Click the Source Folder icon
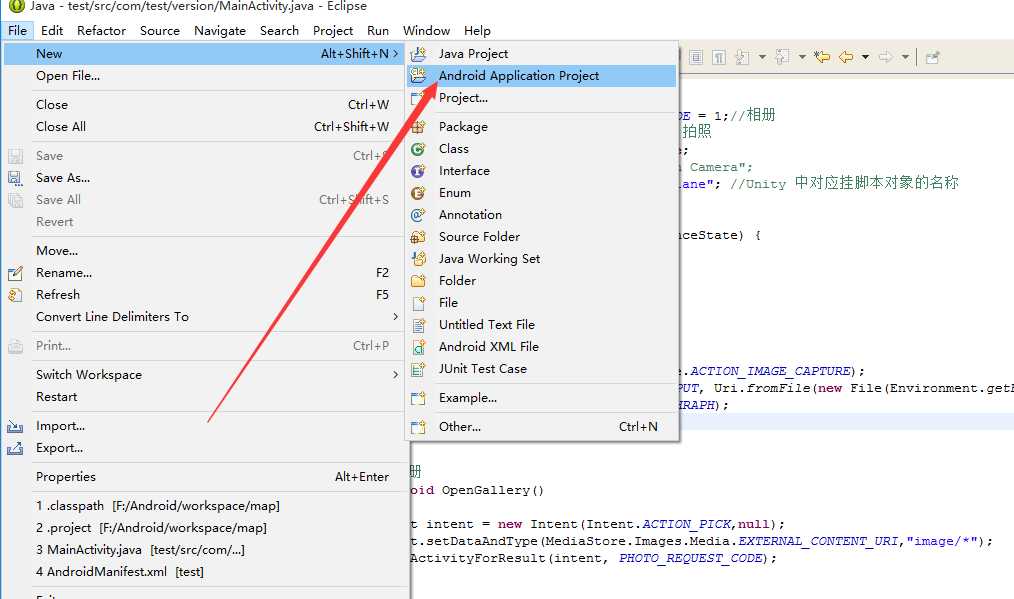1014x599 pixels. pos(418,237)
